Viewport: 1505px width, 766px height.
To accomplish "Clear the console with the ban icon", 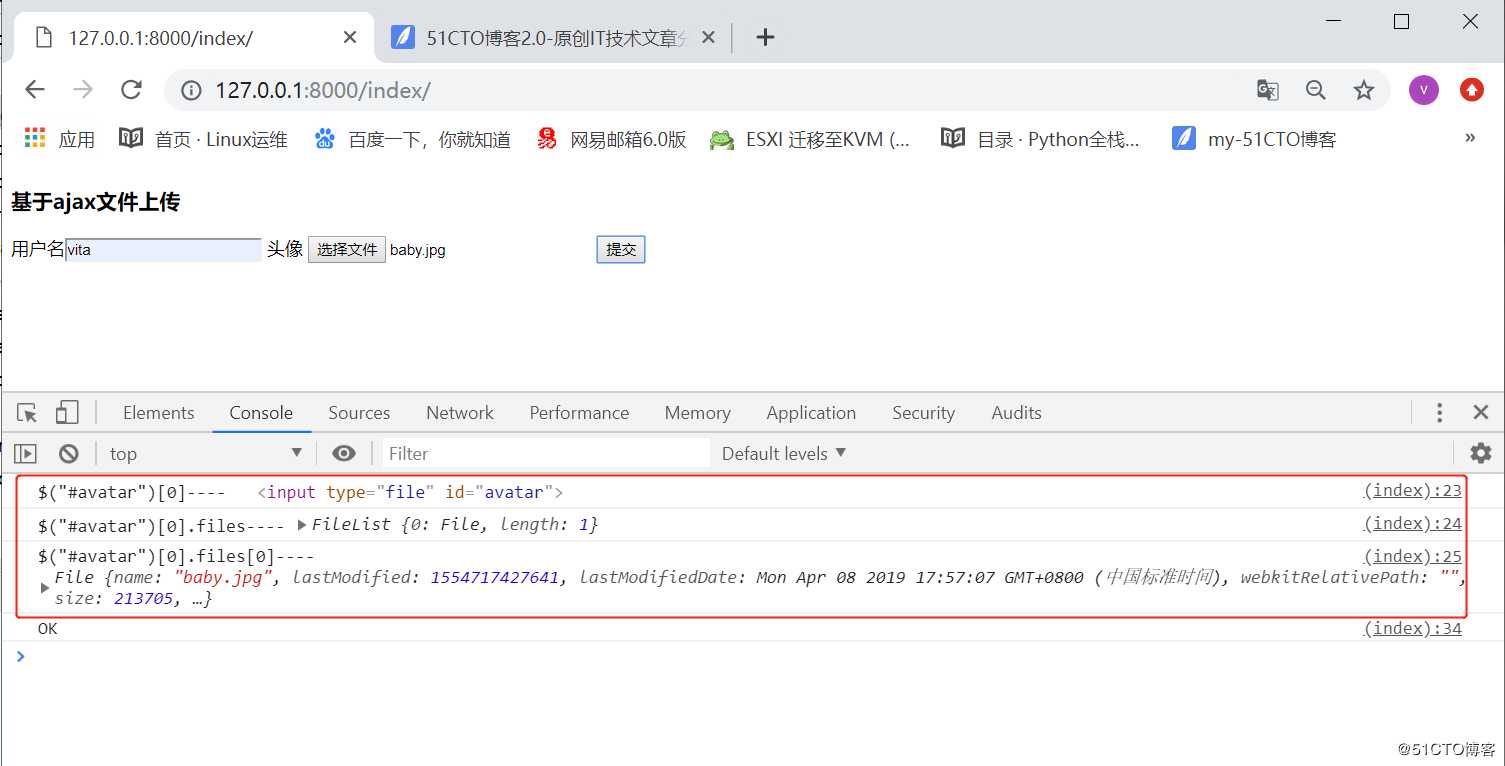I will click(68, 454).
